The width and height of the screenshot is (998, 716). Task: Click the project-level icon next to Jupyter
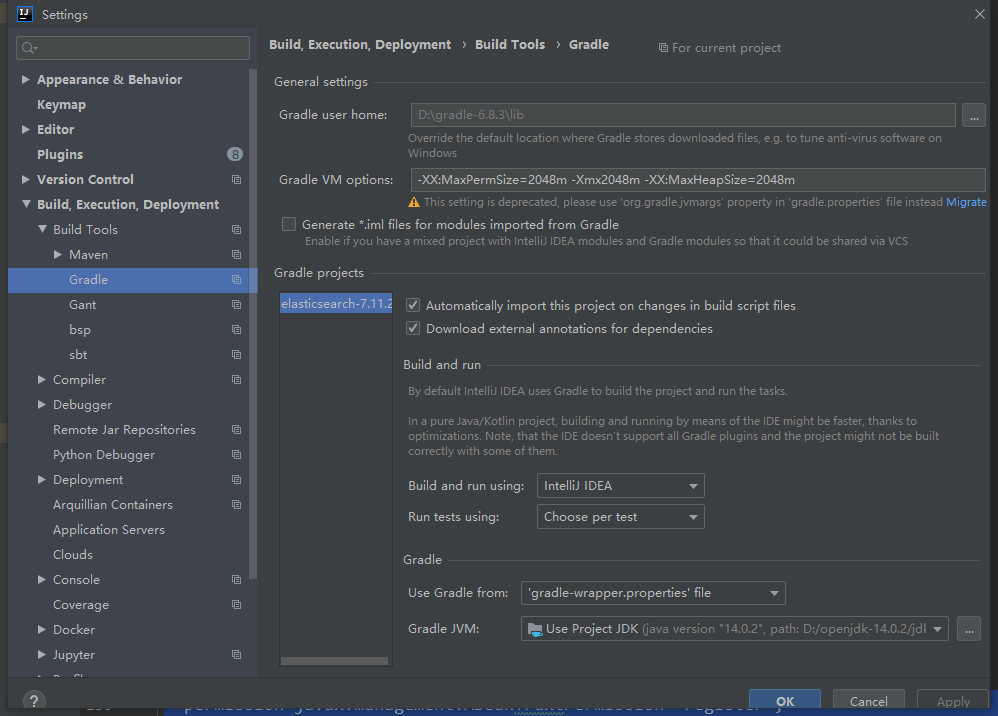(236, 654)
